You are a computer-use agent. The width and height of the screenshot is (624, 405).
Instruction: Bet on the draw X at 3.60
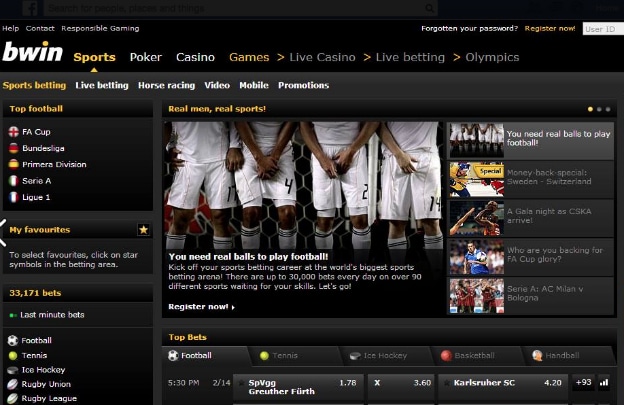click(x=401, y=387)
